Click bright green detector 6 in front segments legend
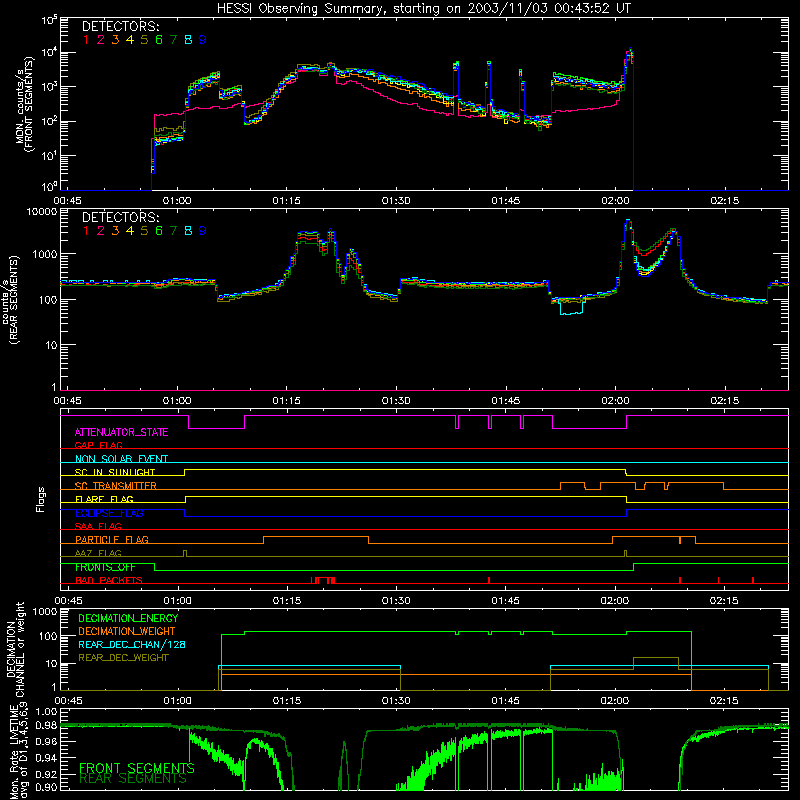 159,40
